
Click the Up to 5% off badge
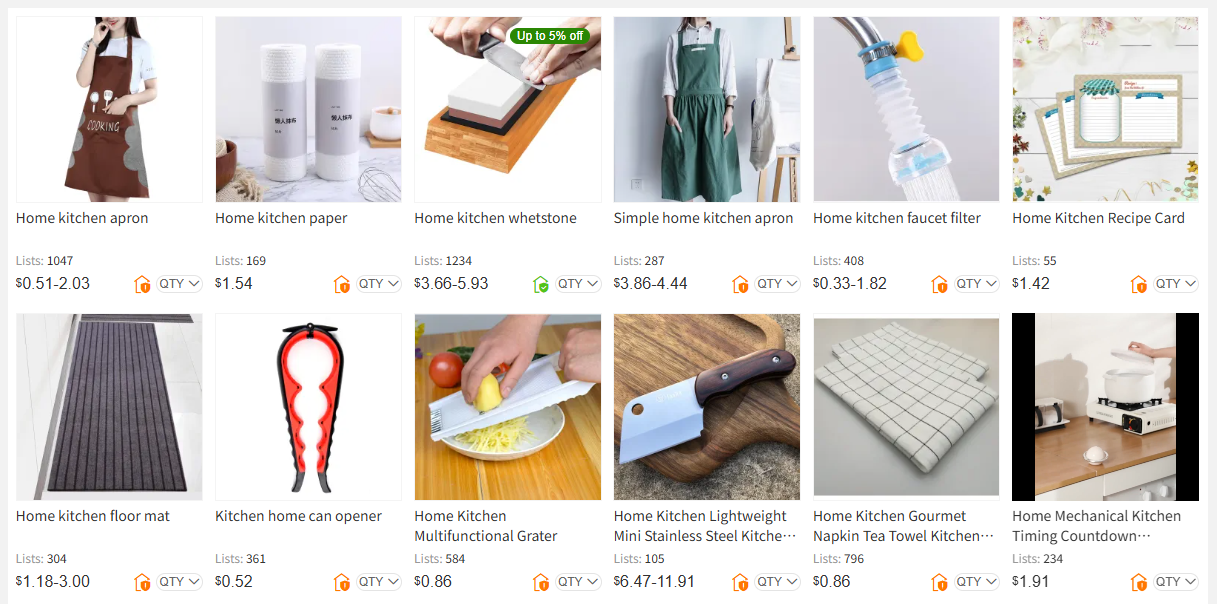tap(550, 36)
